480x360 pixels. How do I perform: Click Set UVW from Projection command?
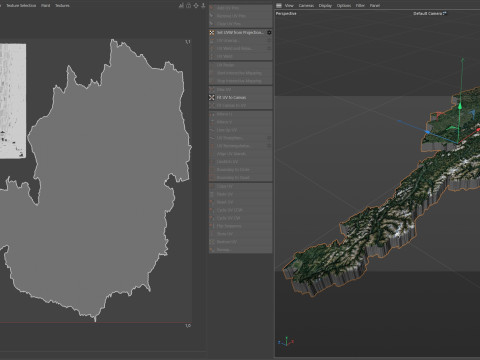coord(240,33)
